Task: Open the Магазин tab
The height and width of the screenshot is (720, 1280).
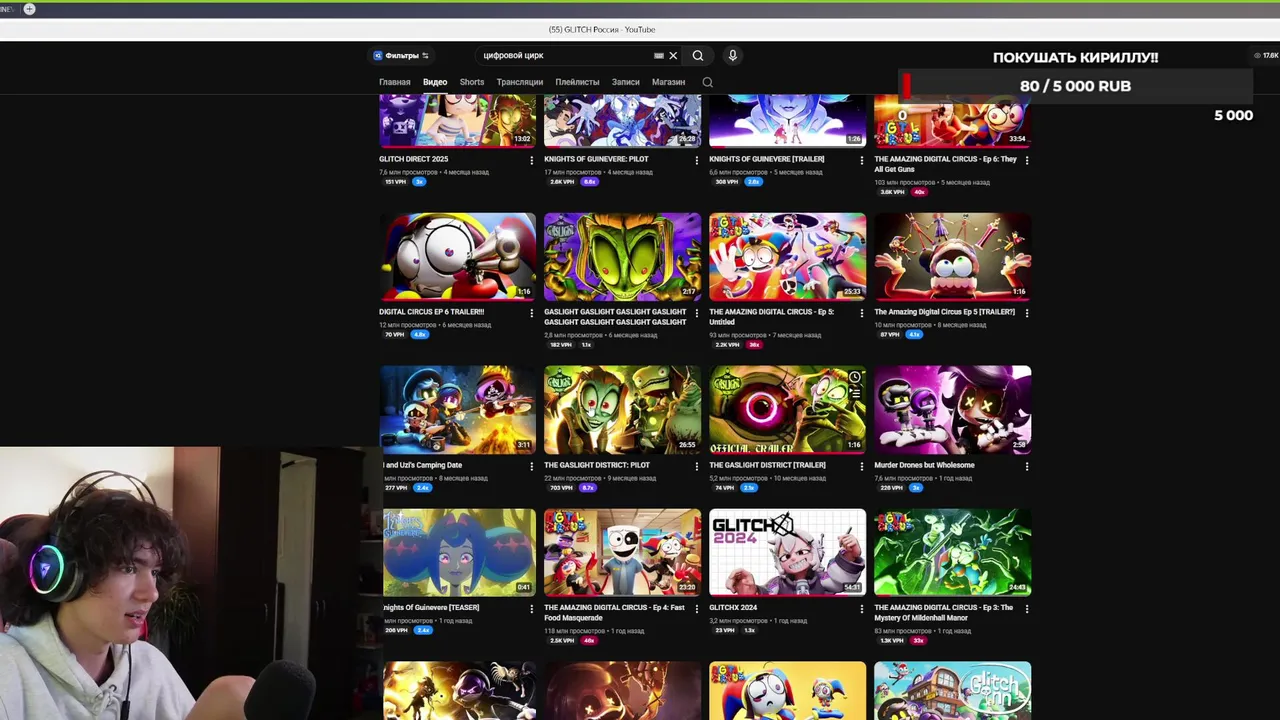Action: (668, 82)
